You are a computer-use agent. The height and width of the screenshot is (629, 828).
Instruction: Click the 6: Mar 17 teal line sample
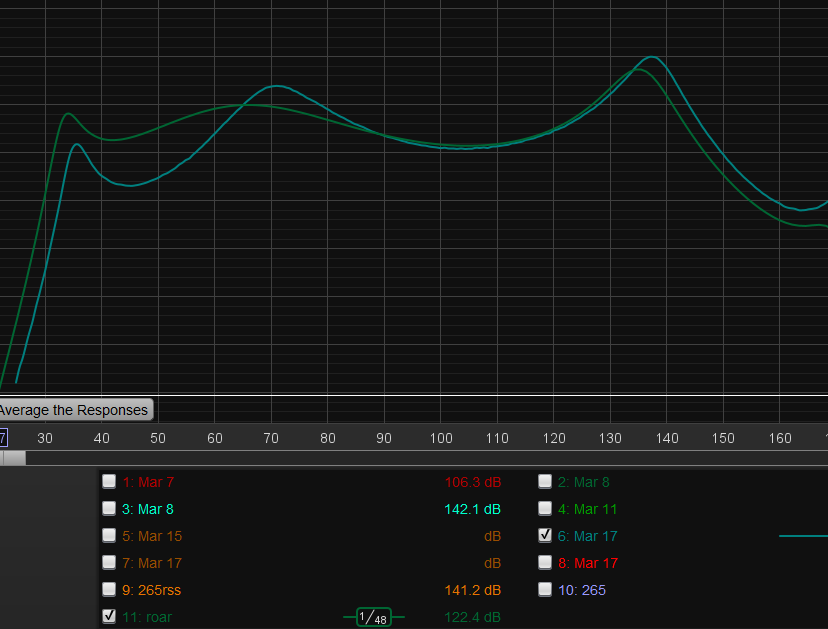803,536
